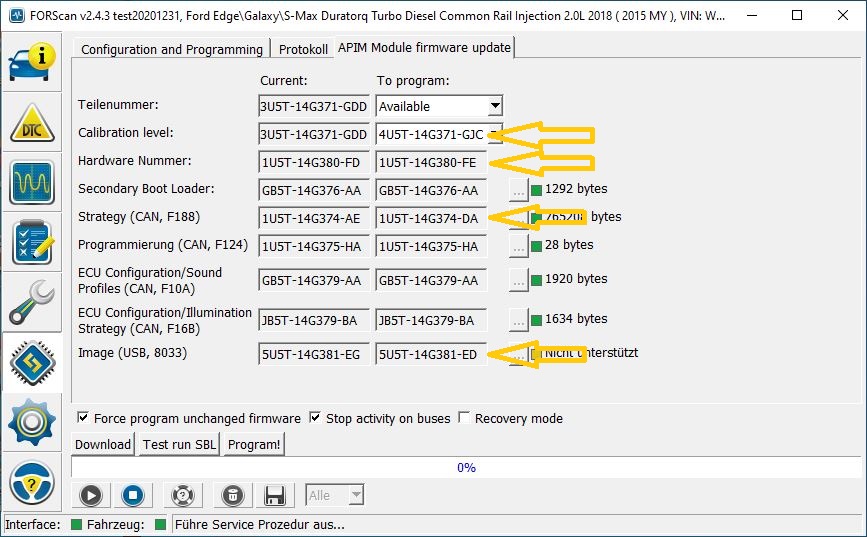Open the vehicle information sidebar icon
867x537 pixels.
(x=33, y=60)
